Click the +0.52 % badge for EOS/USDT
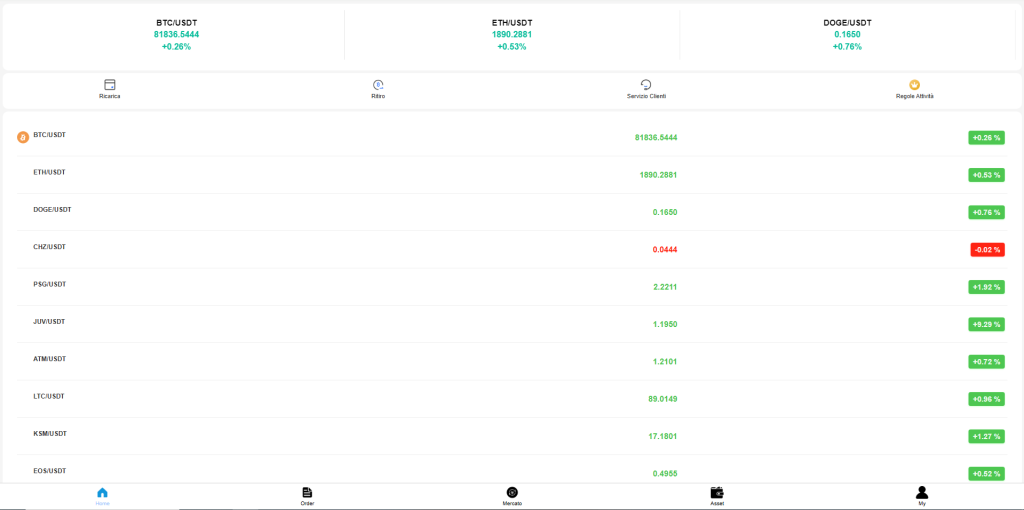The width and height of the screenshot is (1024, 510). click(986, 473)
